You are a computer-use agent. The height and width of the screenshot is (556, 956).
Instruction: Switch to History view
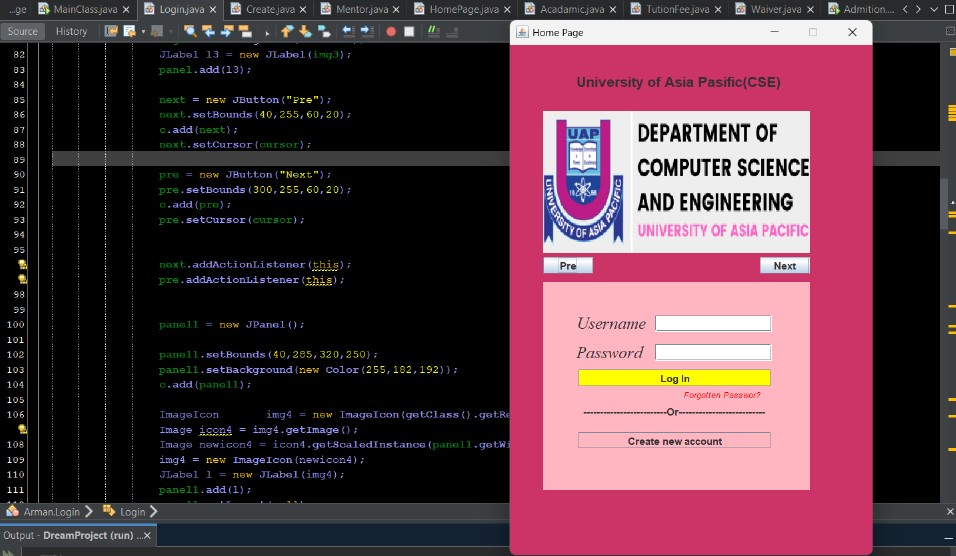pyautogui.click(x=71, y=31)
